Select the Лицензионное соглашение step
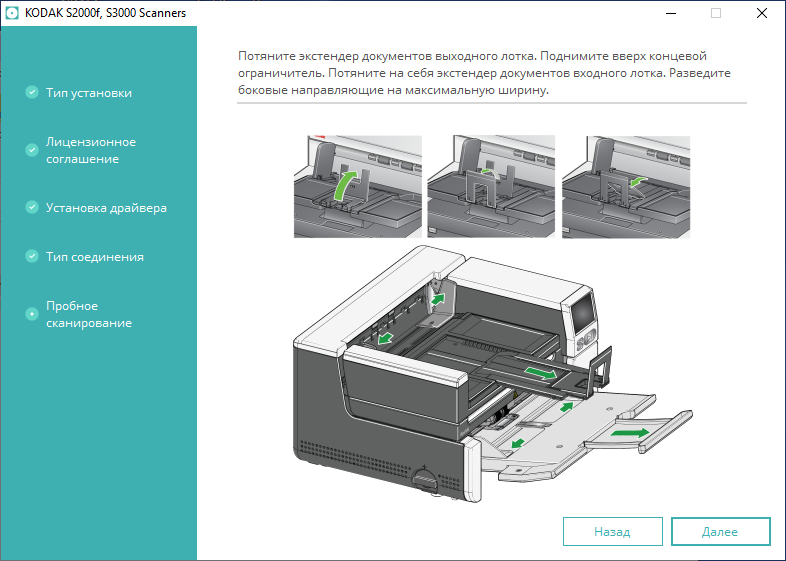The width and height of the screenshot is (786, 561). (x=91, y=150)
